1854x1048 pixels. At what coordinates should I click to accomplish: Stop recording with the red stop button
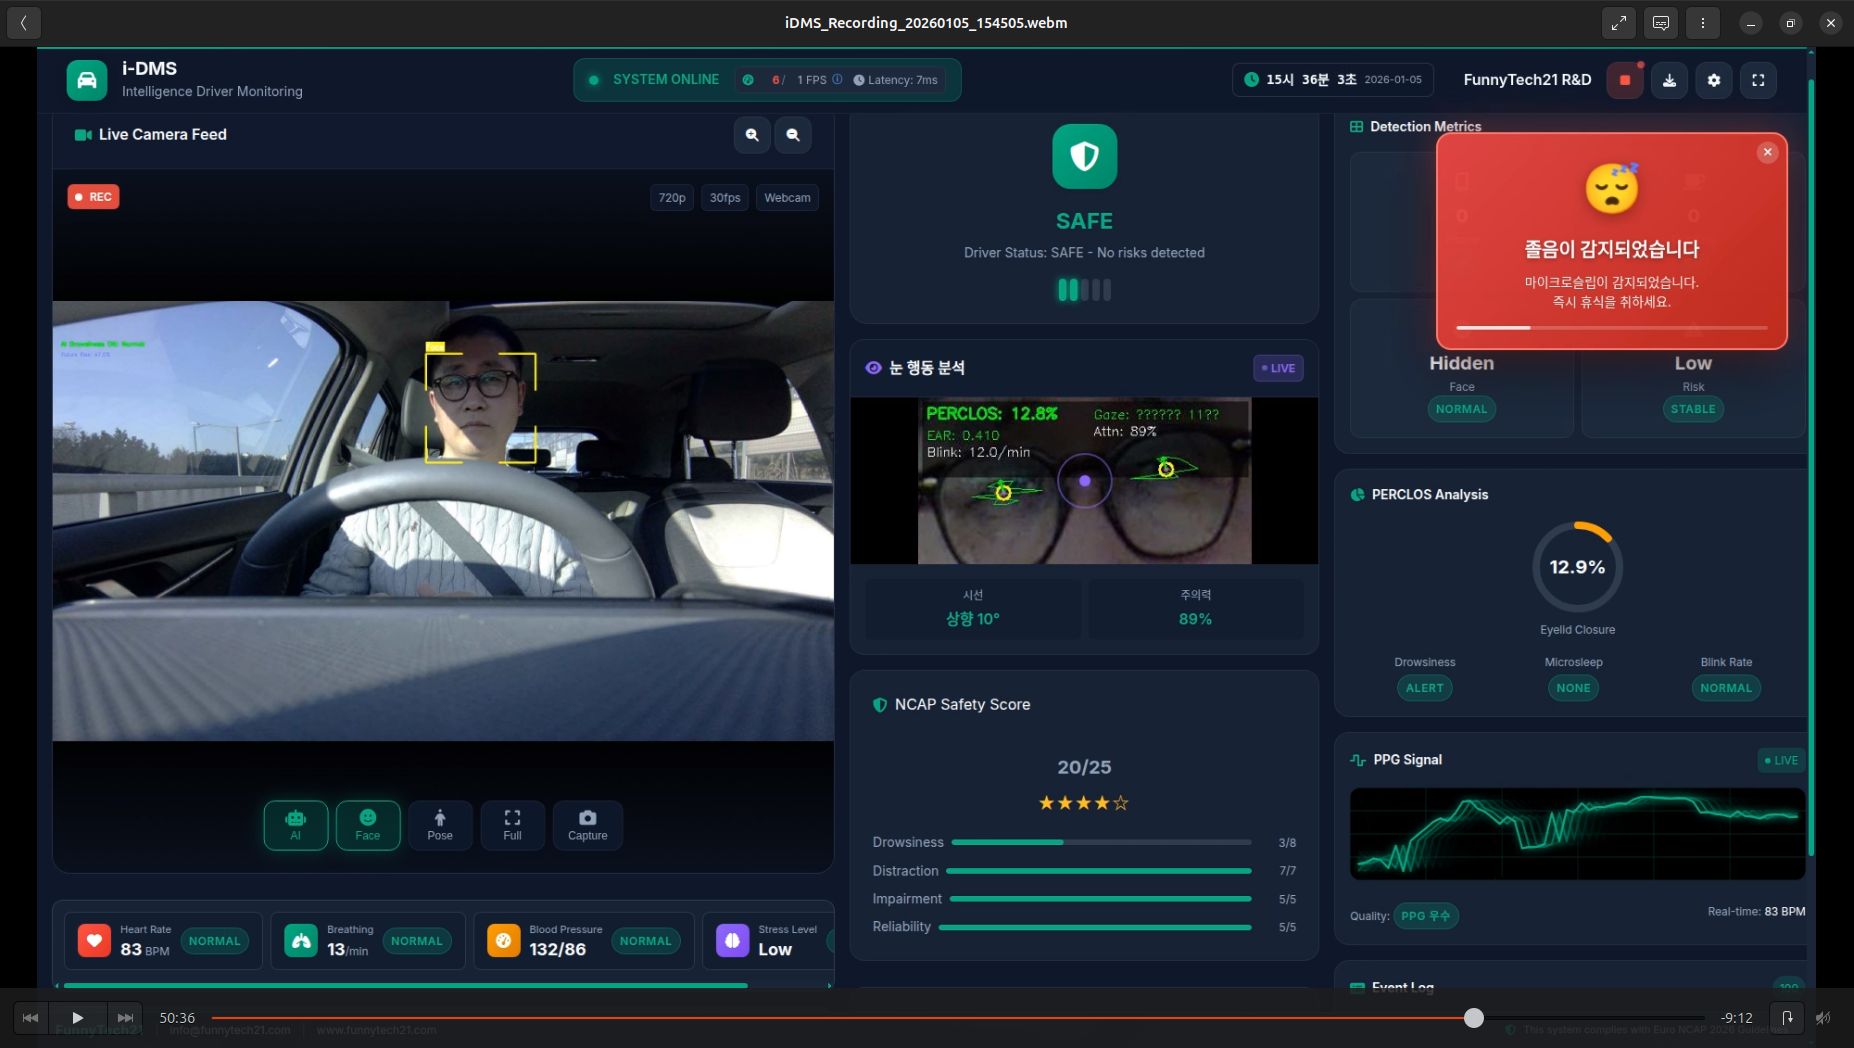(x=1625, y=80)
